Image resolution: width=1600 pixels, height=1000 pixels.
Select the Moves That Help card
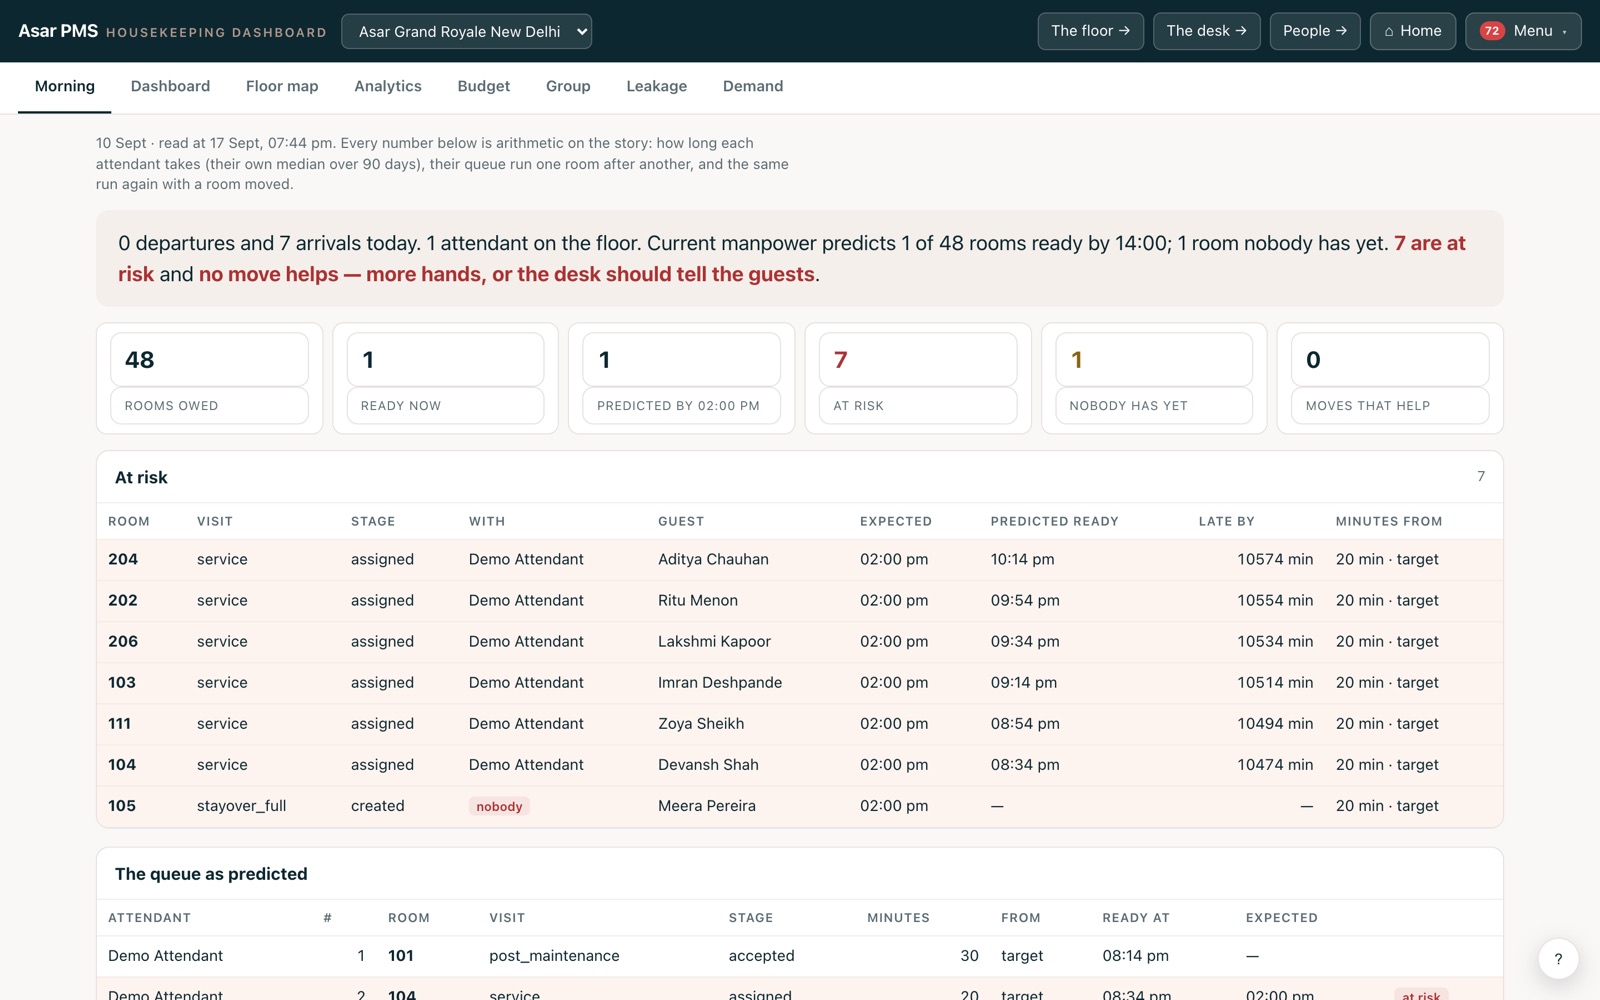[1390, 378]
